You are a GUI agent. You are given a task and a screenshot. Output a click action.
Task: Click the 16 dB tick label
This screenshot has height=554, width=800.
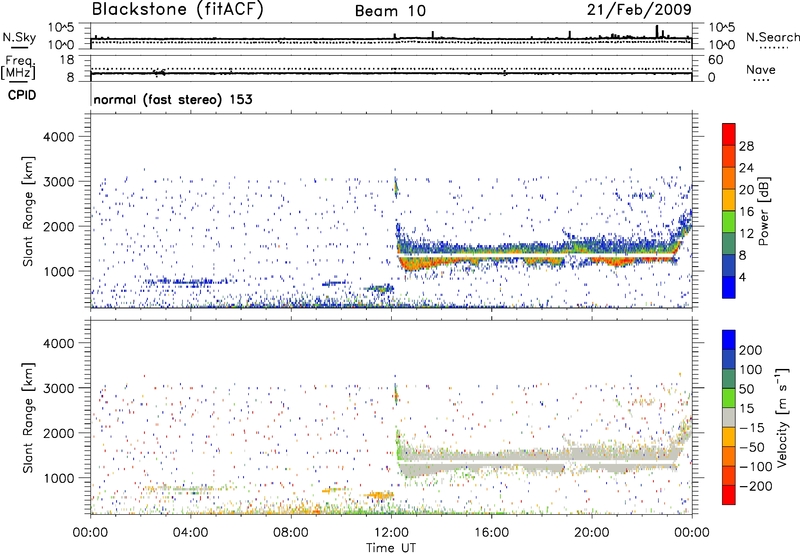click(746, 212)
